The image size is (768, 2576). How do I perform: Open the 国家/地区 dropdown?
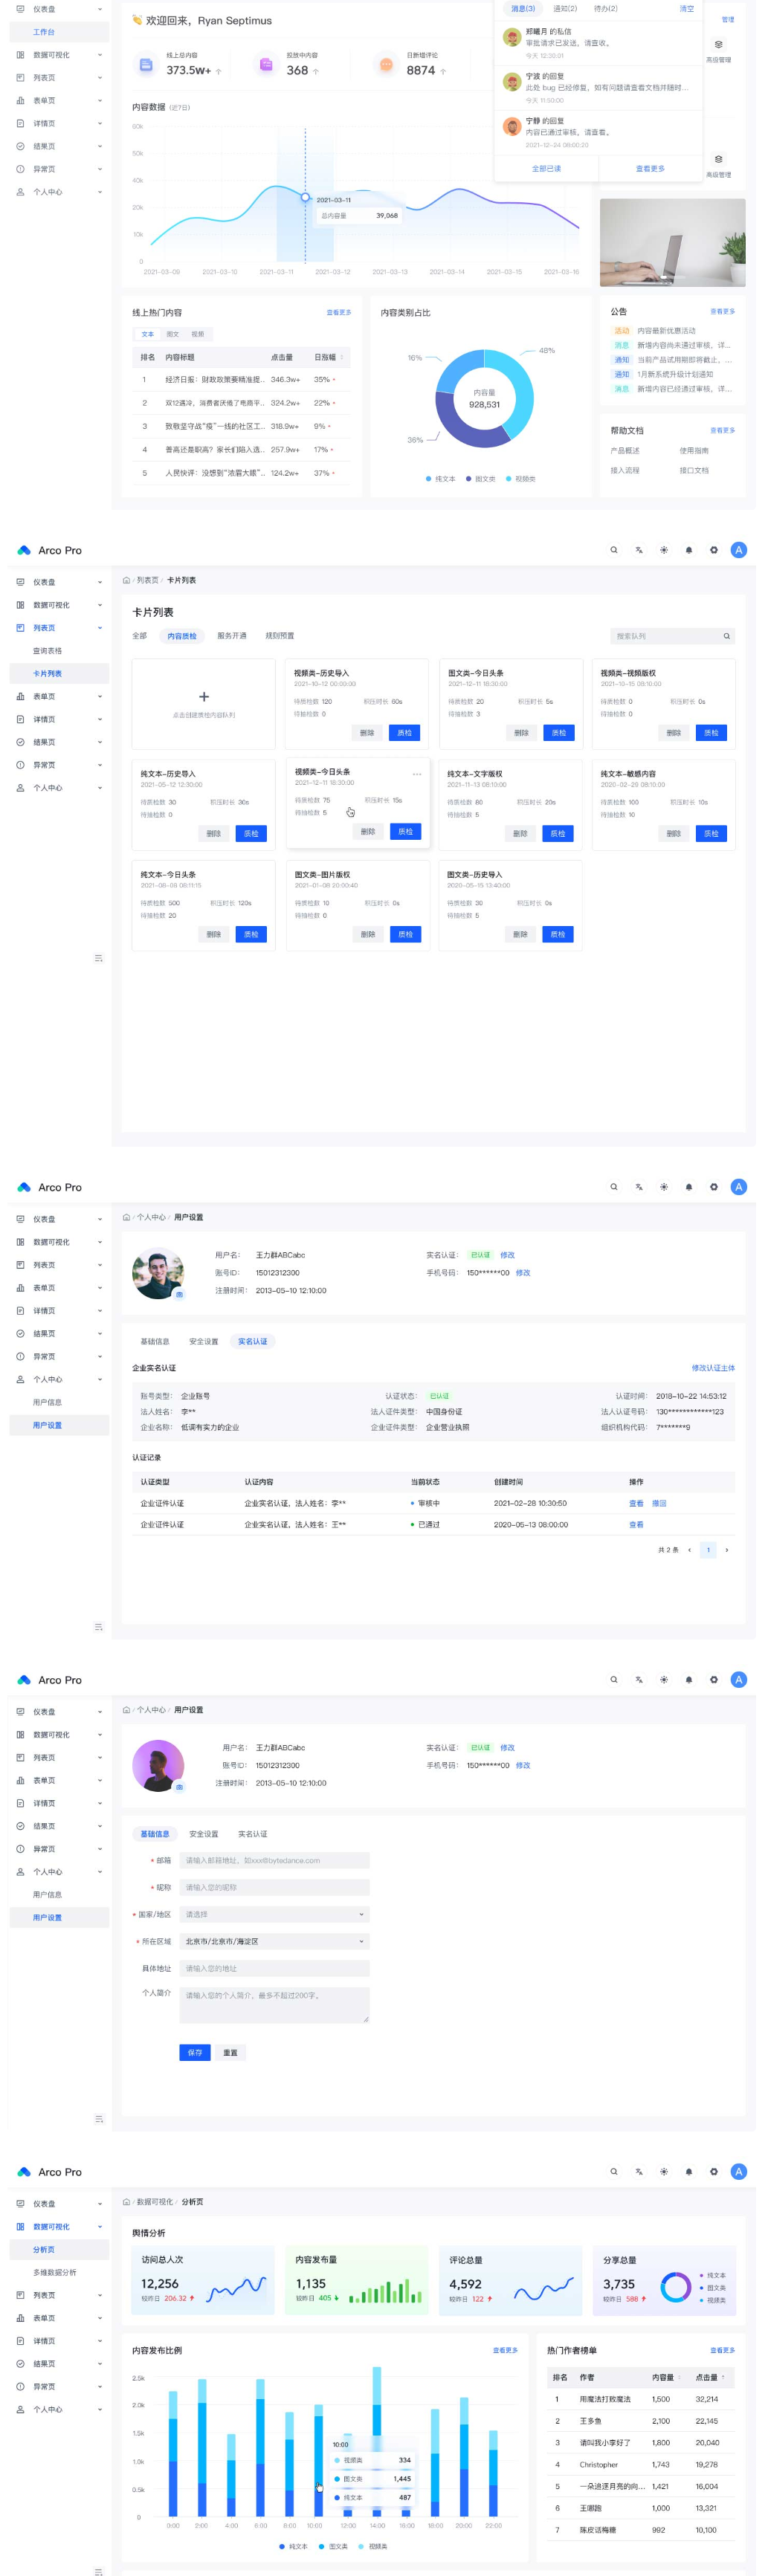tap(274, 1914)
